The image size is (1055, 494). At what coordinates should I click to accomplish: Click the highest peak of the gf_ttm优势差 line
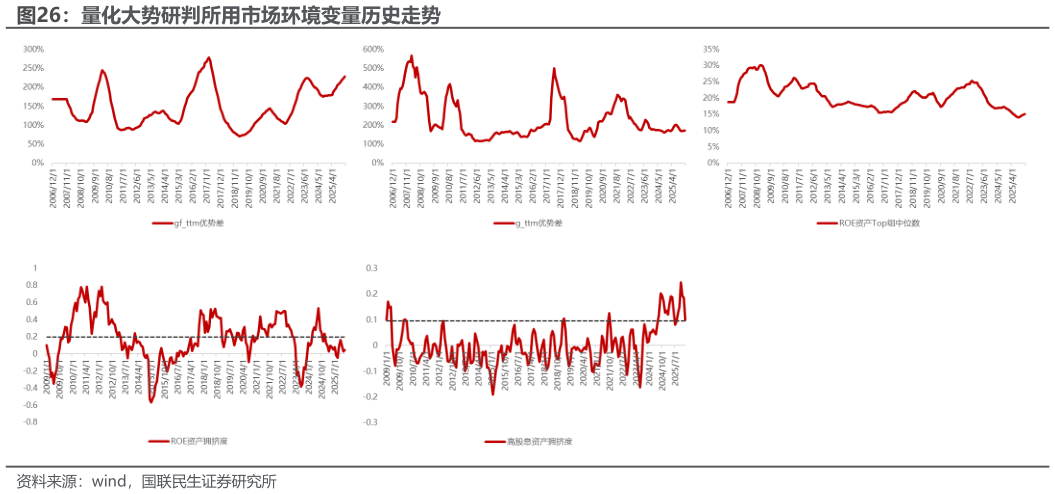point(208,58)
